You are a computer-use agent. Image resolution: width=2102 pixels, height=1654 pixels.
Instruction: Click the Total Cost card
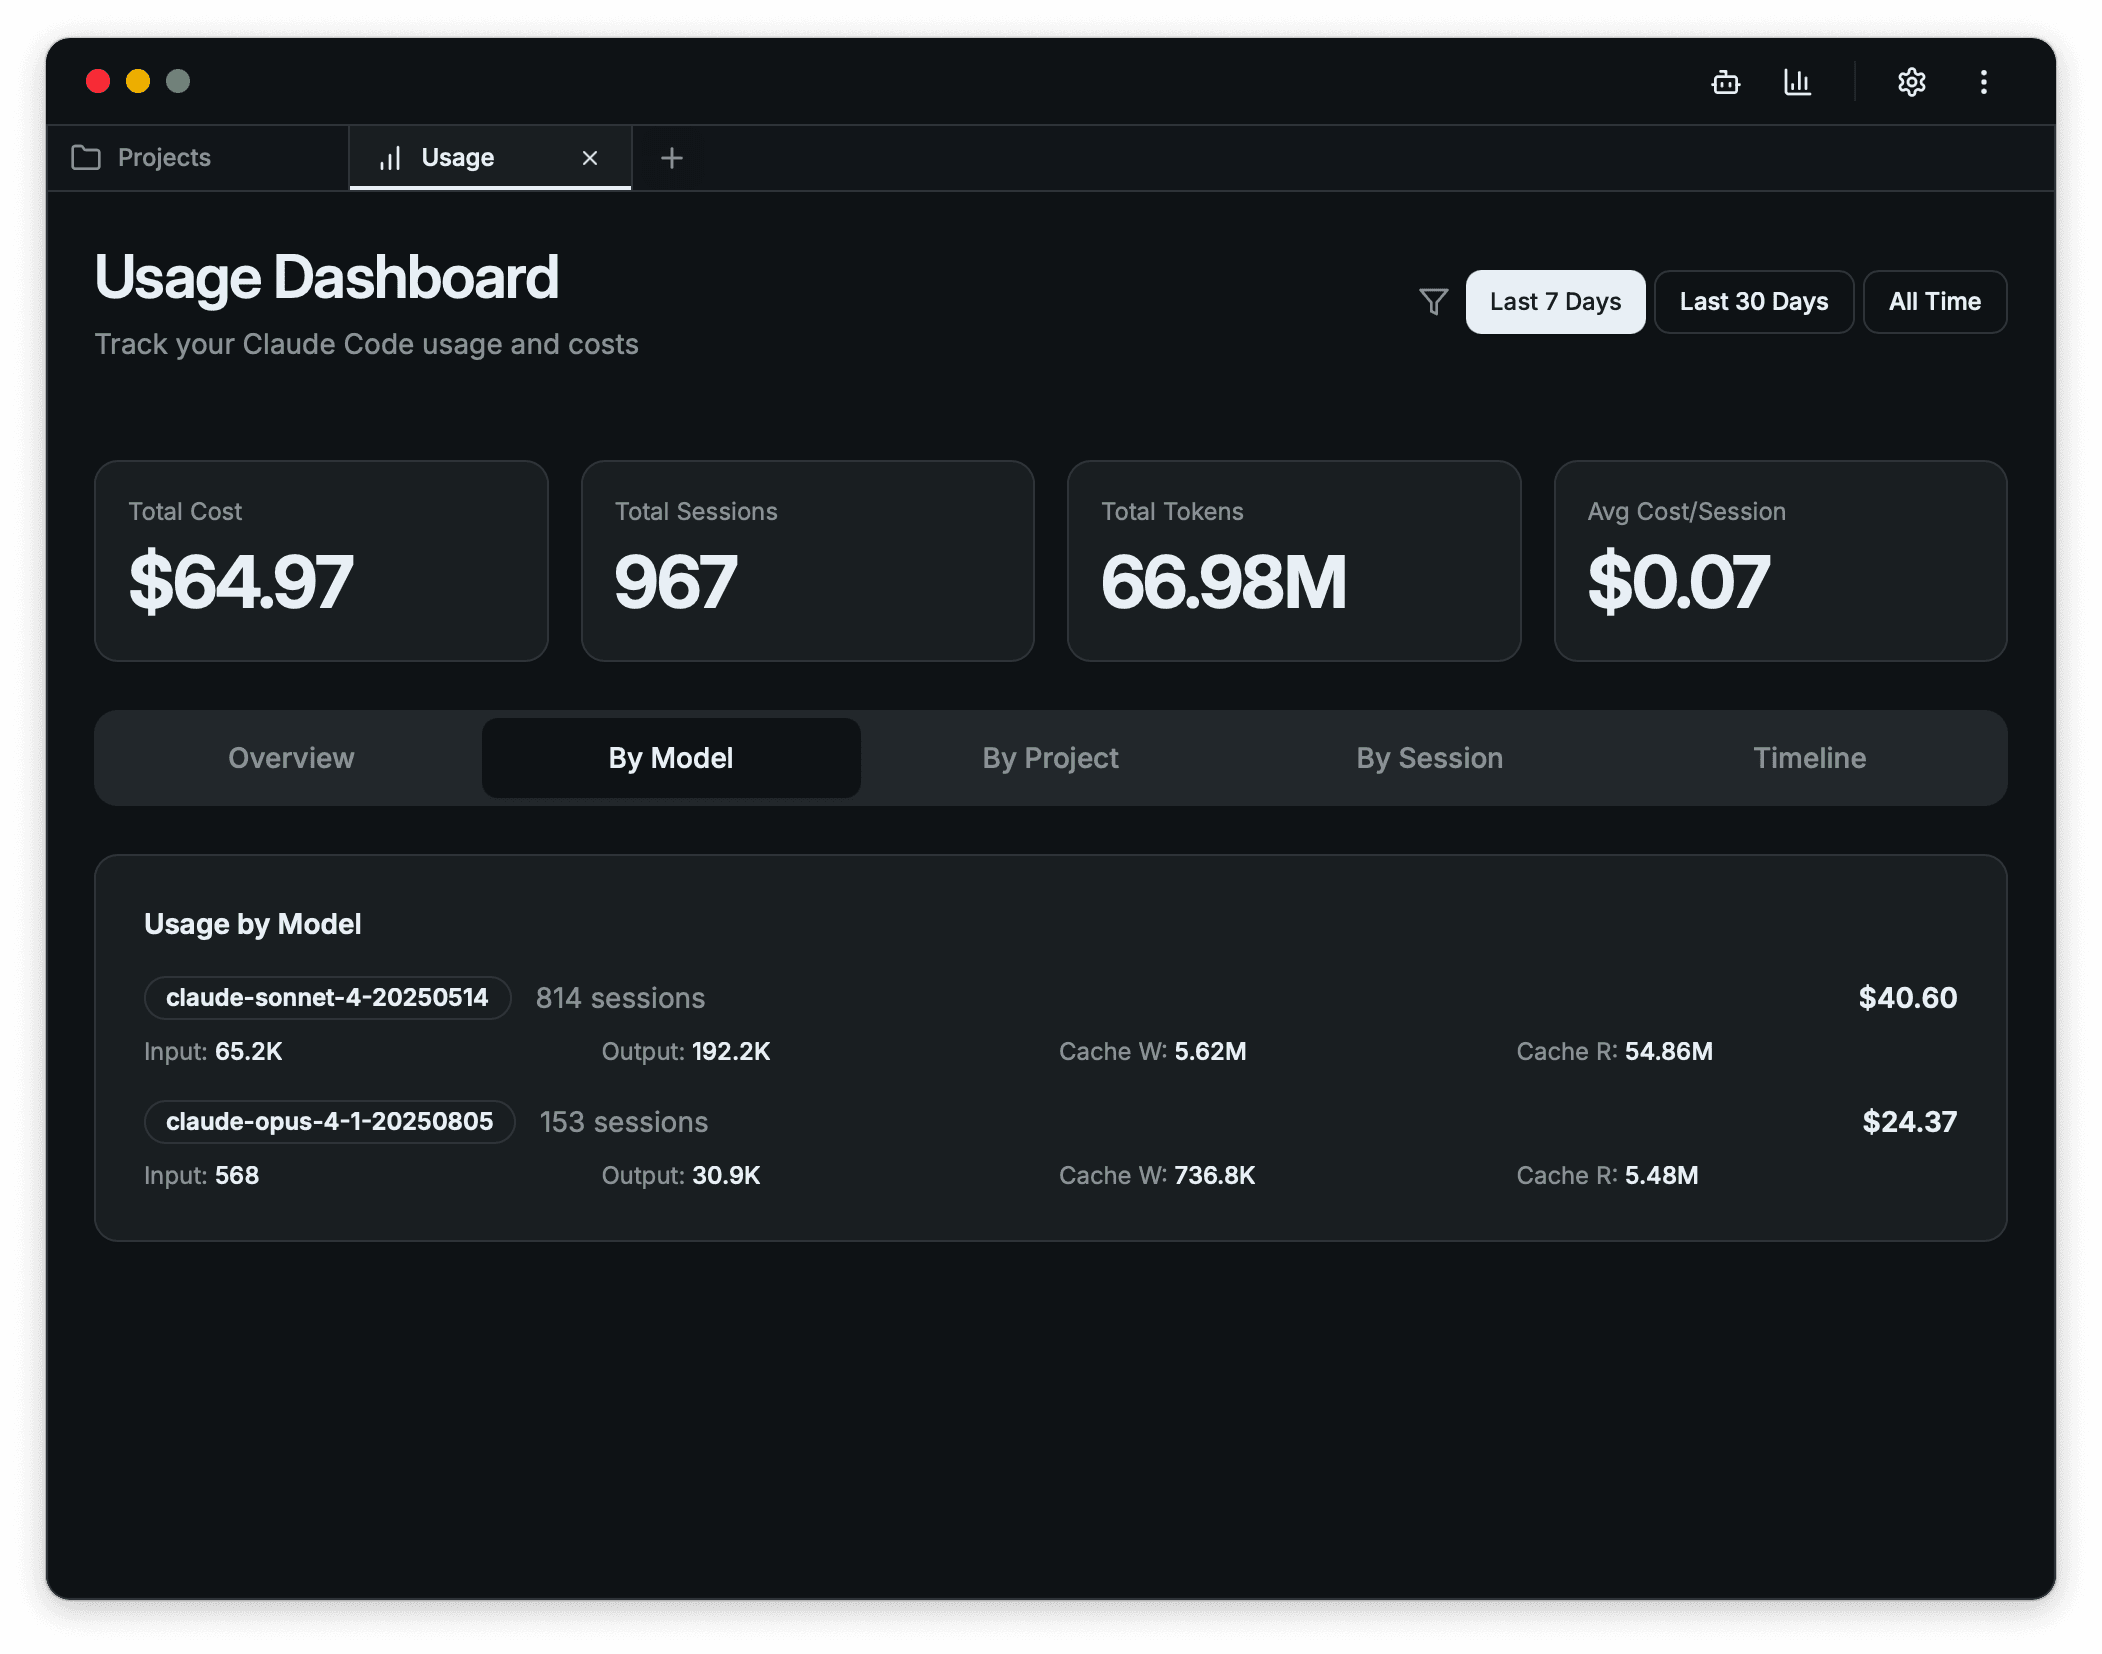click(321, 560)
